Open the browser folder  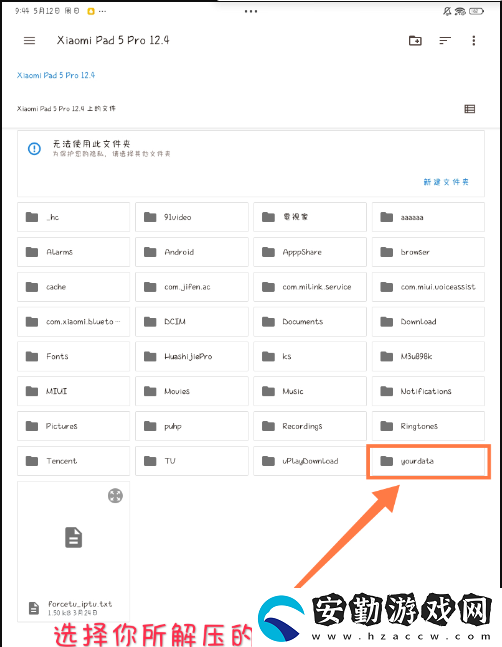(x=428, y=252)
